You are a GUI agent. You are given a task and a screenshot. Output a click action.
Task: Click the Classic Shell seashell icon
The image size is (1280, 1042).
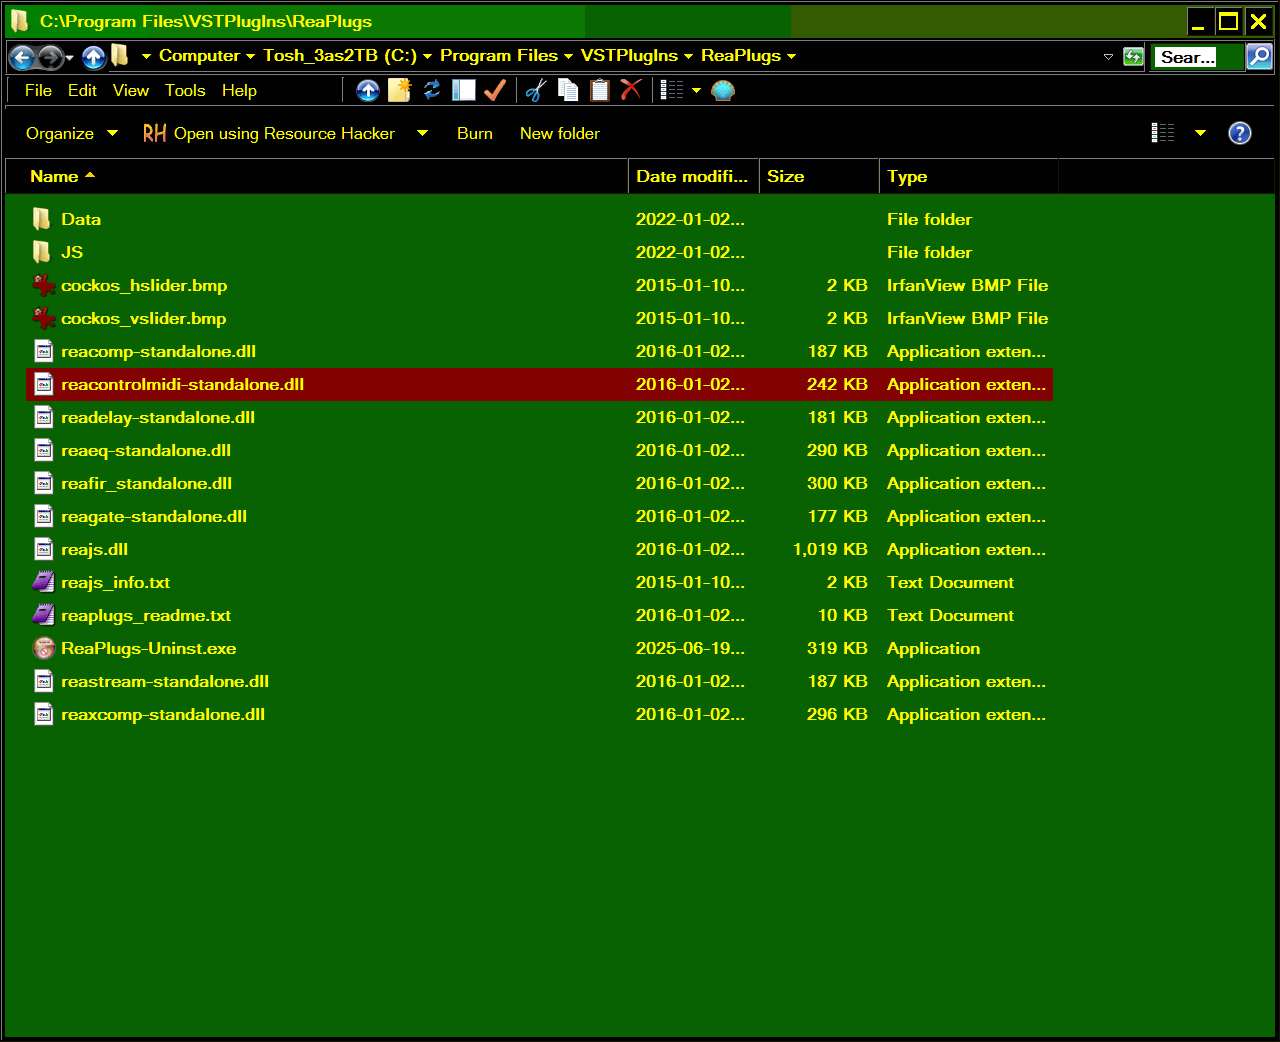[x=723, y=91]
